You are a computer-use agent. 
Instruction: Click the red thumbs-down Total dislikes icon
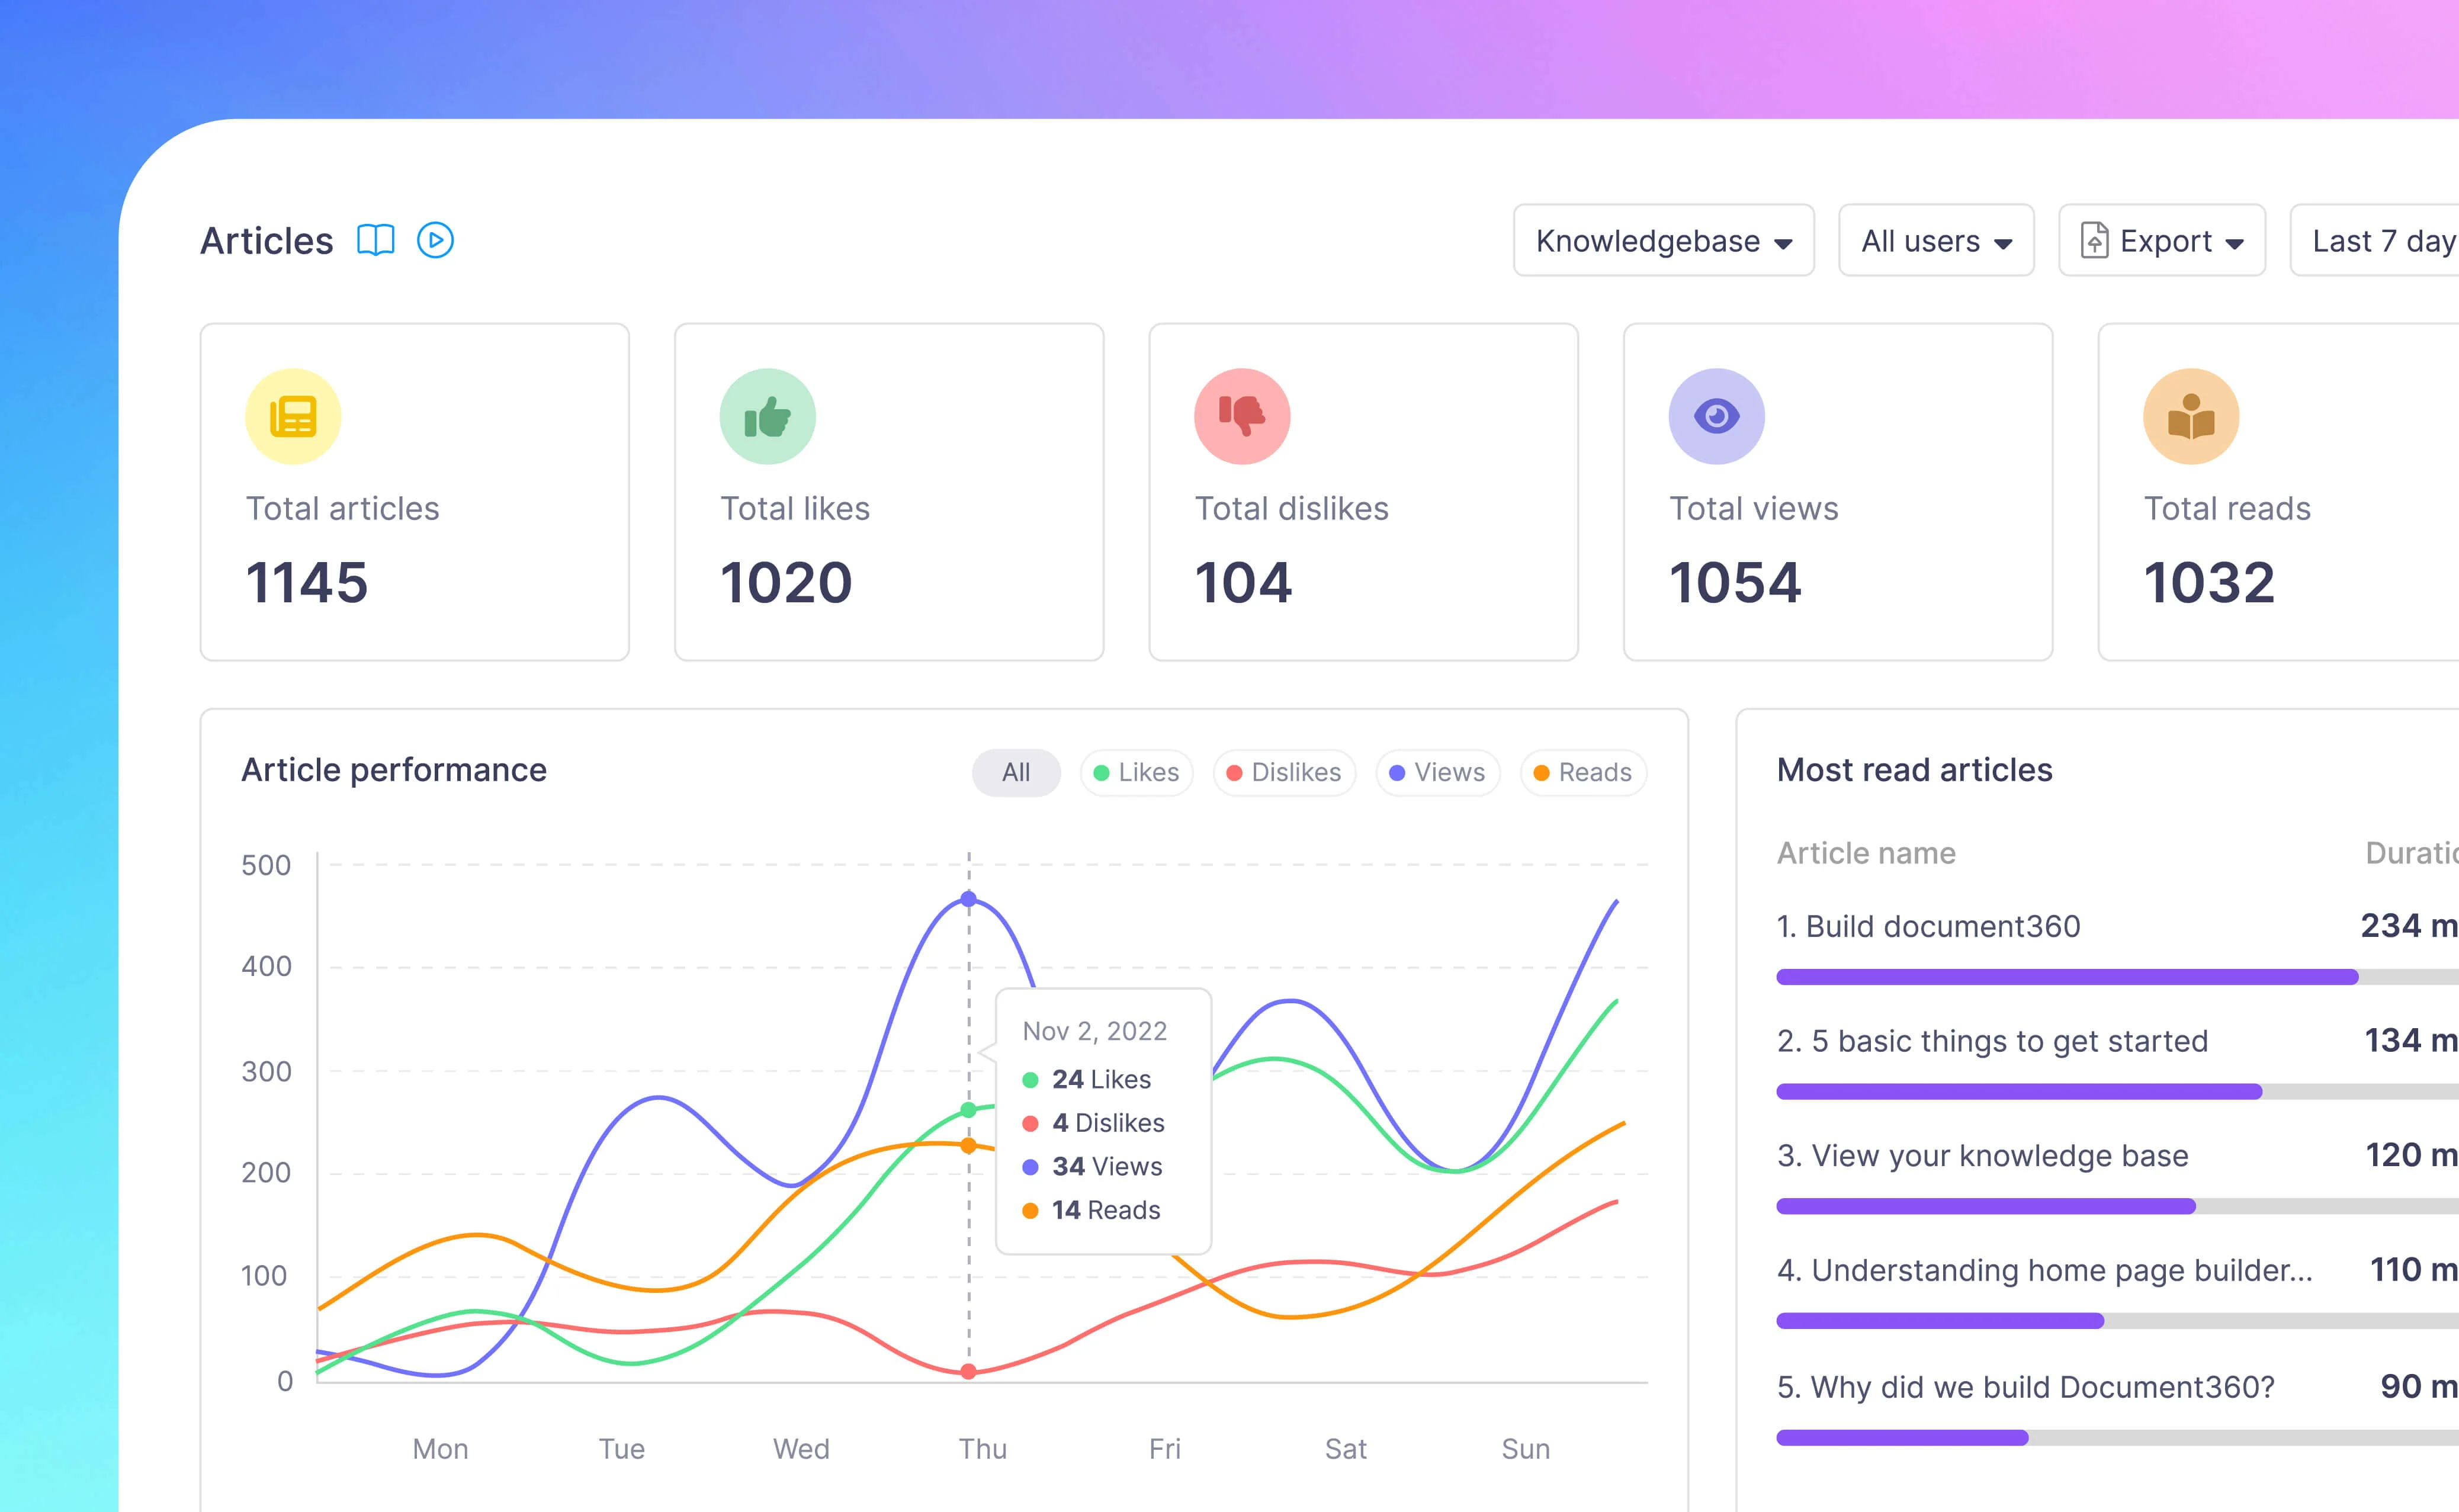click(x=1242, y=416)
